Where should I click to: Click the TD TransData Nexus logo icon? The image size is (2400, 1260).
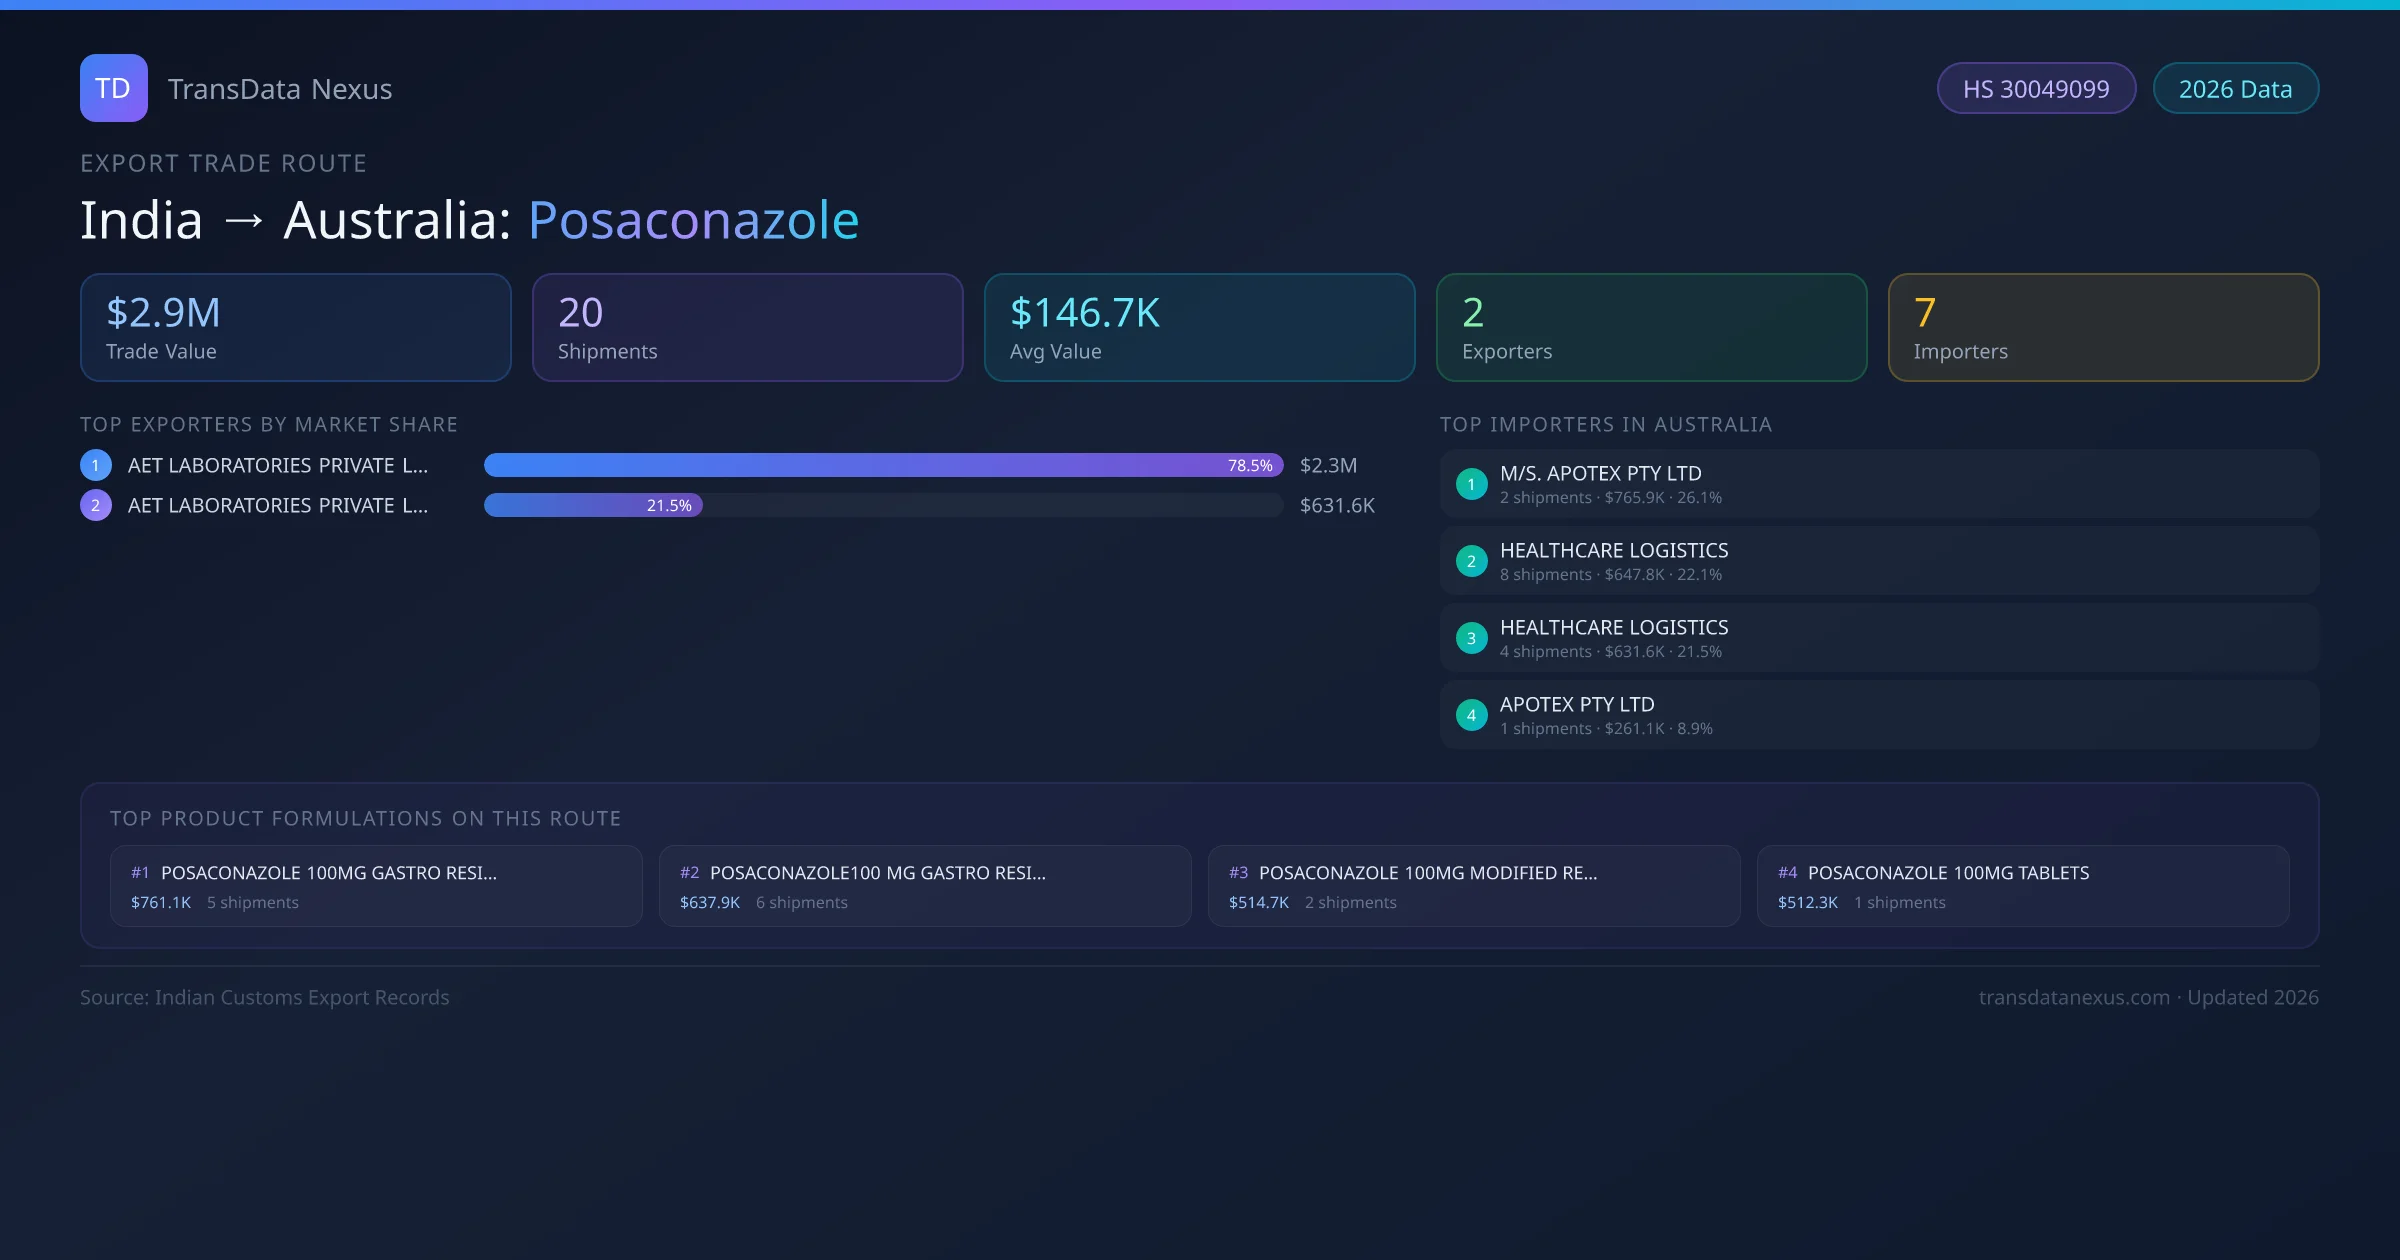point(113,88)
